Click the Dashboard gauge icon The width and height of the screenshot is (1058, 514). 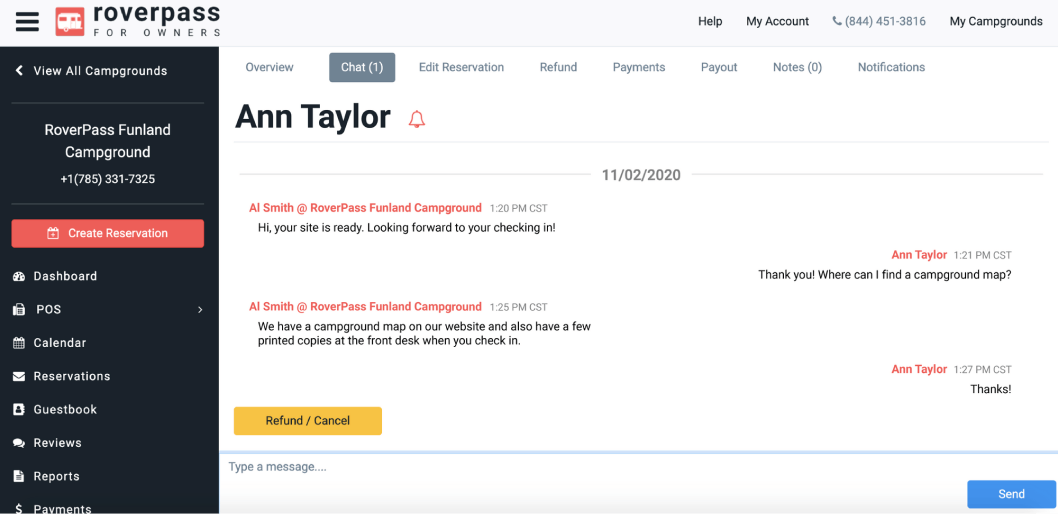[x=20, y=276]
